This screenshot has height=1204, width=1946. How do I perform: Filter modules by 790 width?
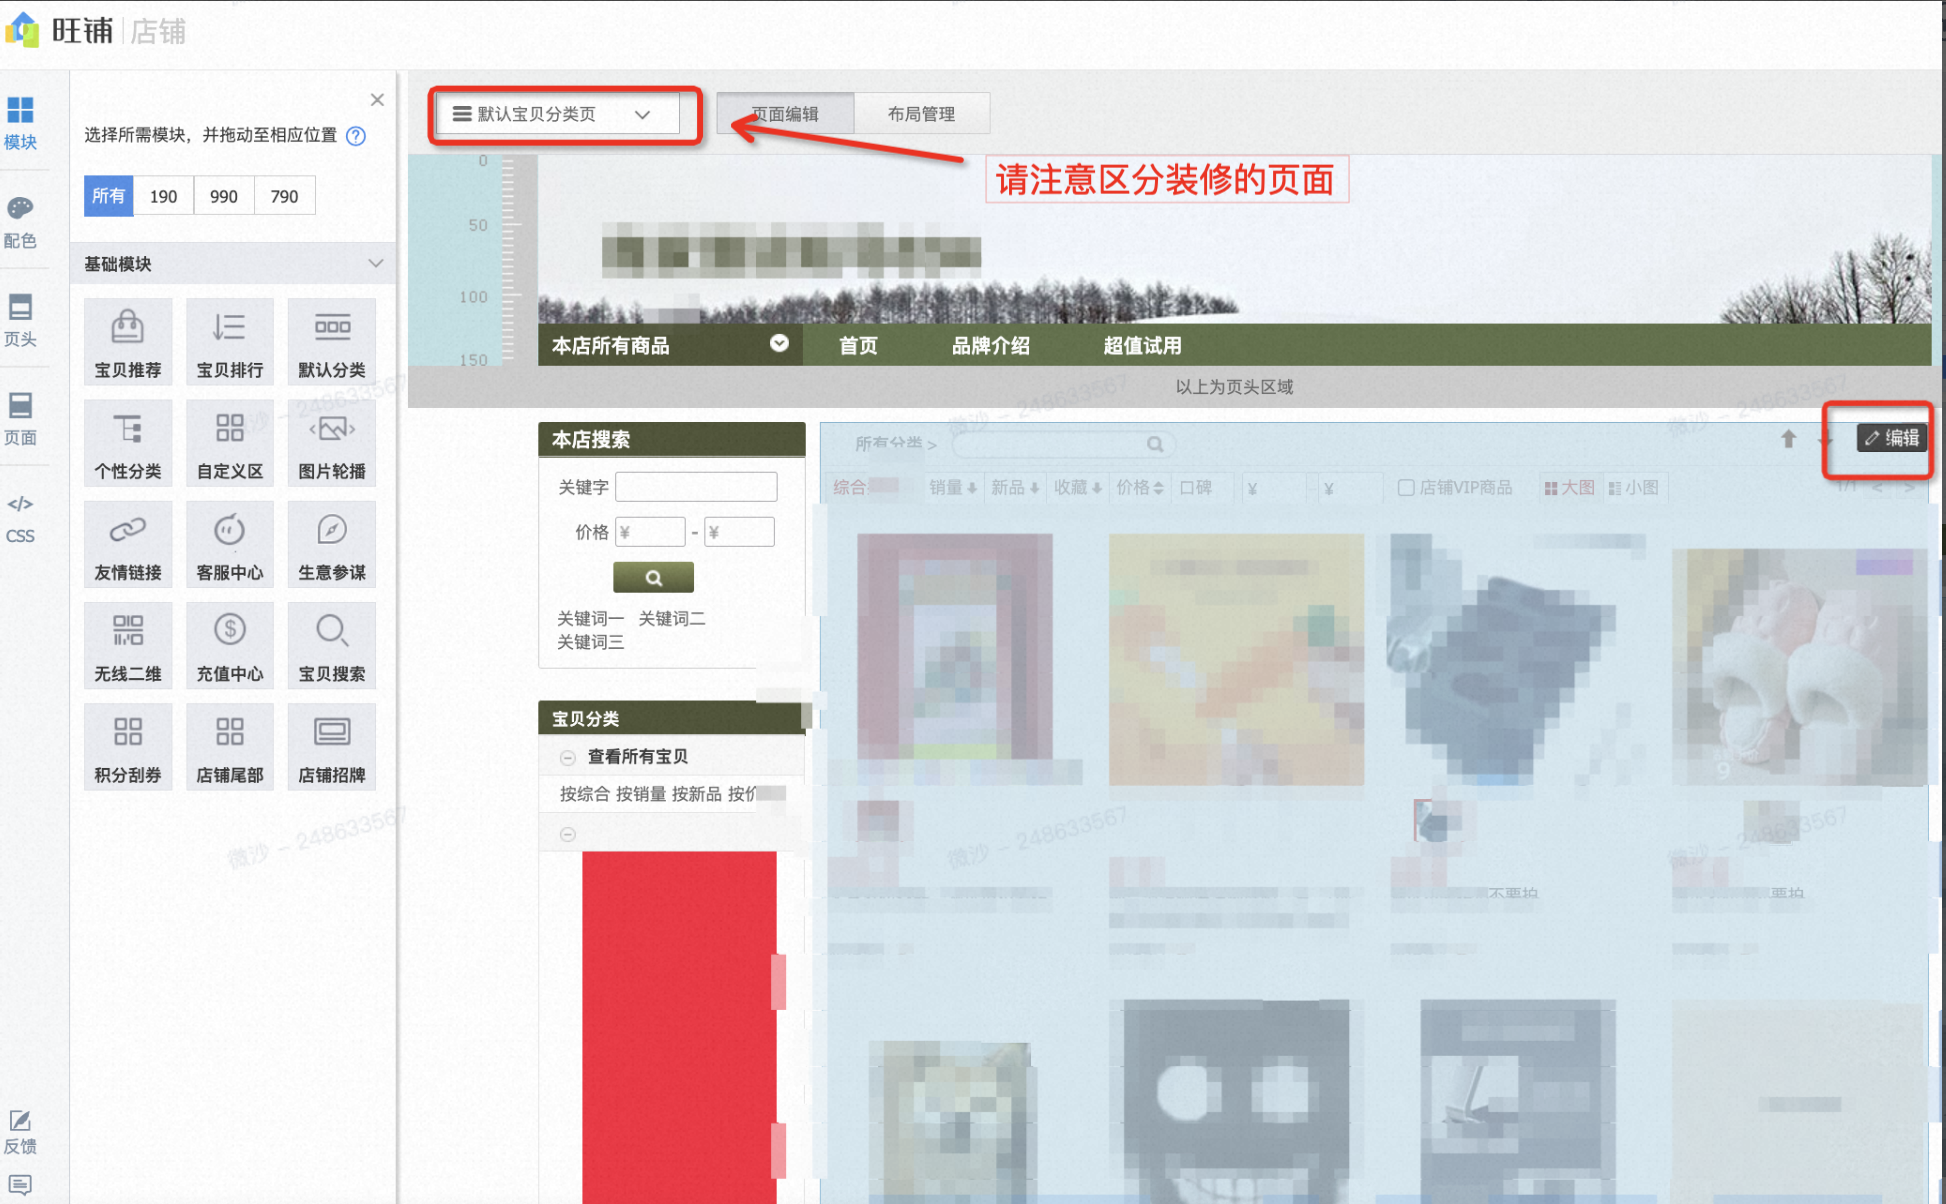tap(285, 196)
